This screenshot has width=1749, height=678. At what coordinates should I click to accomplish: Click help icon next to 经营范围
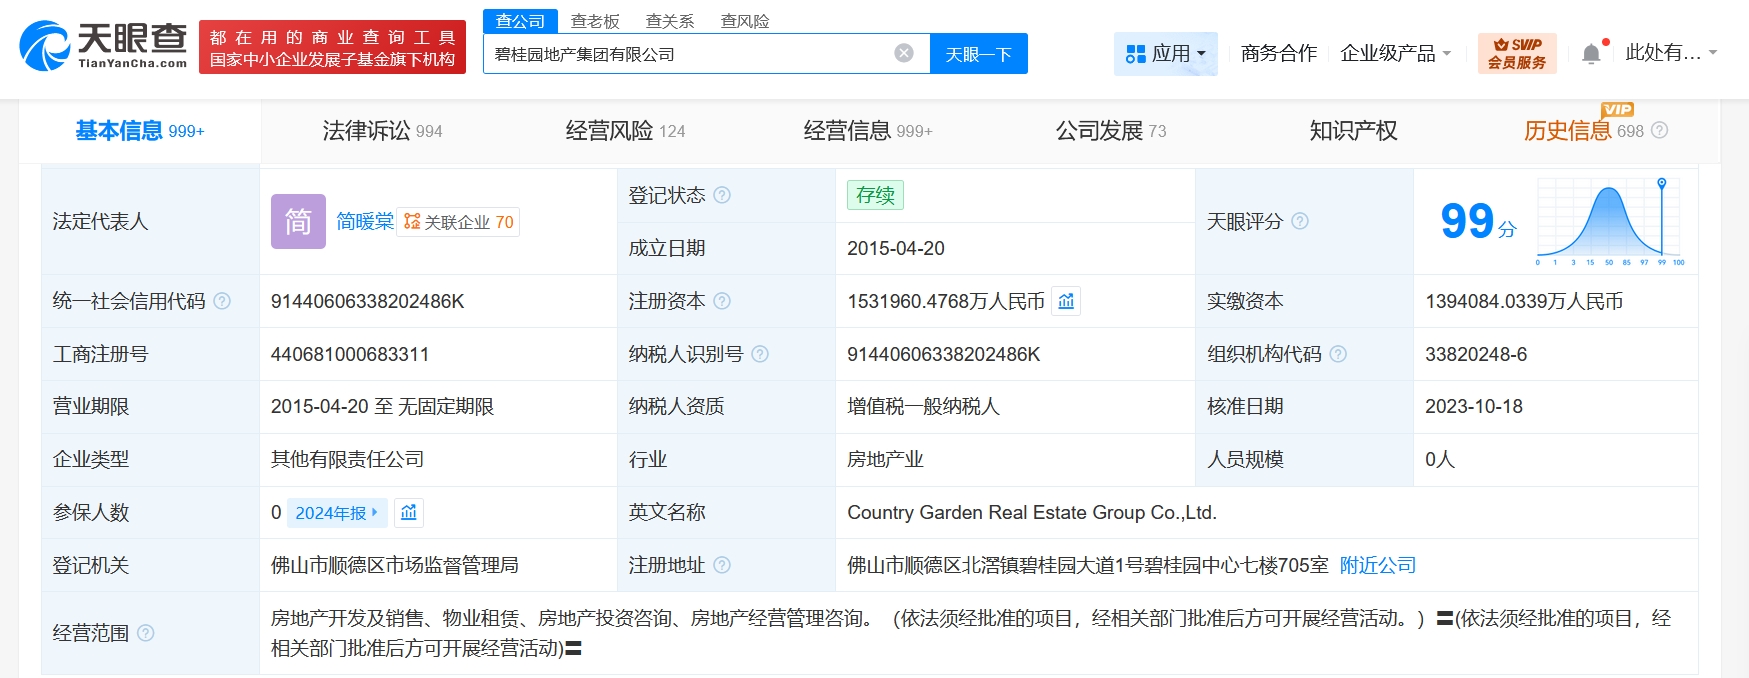(146, 633)
